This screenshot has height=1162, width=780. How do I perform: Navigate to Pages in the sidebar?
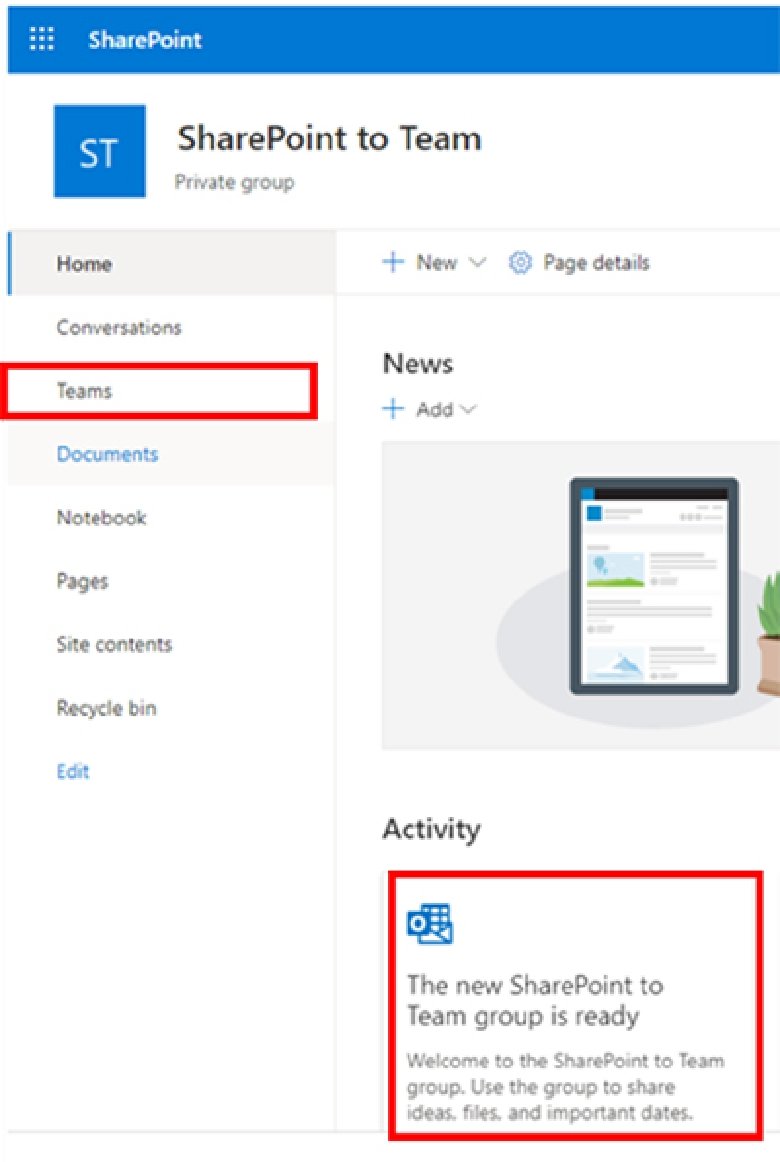82,581
